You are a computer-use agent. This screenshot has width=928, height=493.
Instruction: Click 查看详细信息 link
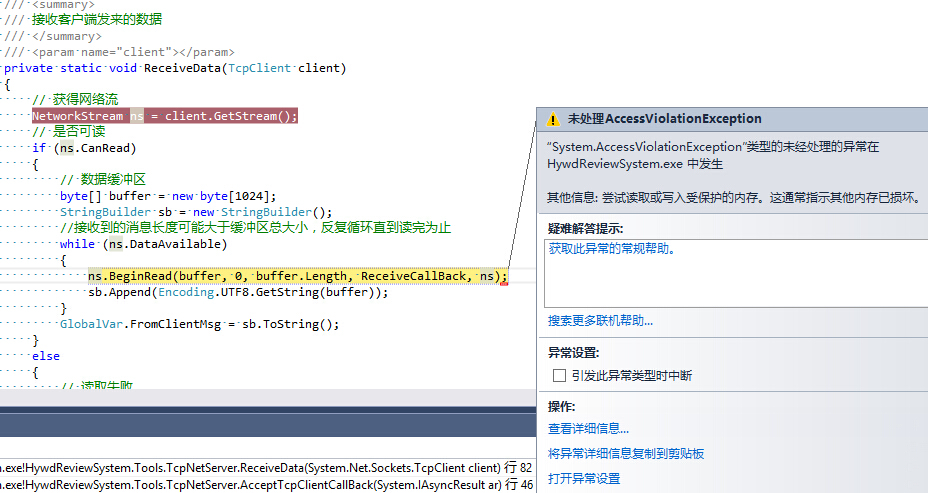[x=588, y=428]
